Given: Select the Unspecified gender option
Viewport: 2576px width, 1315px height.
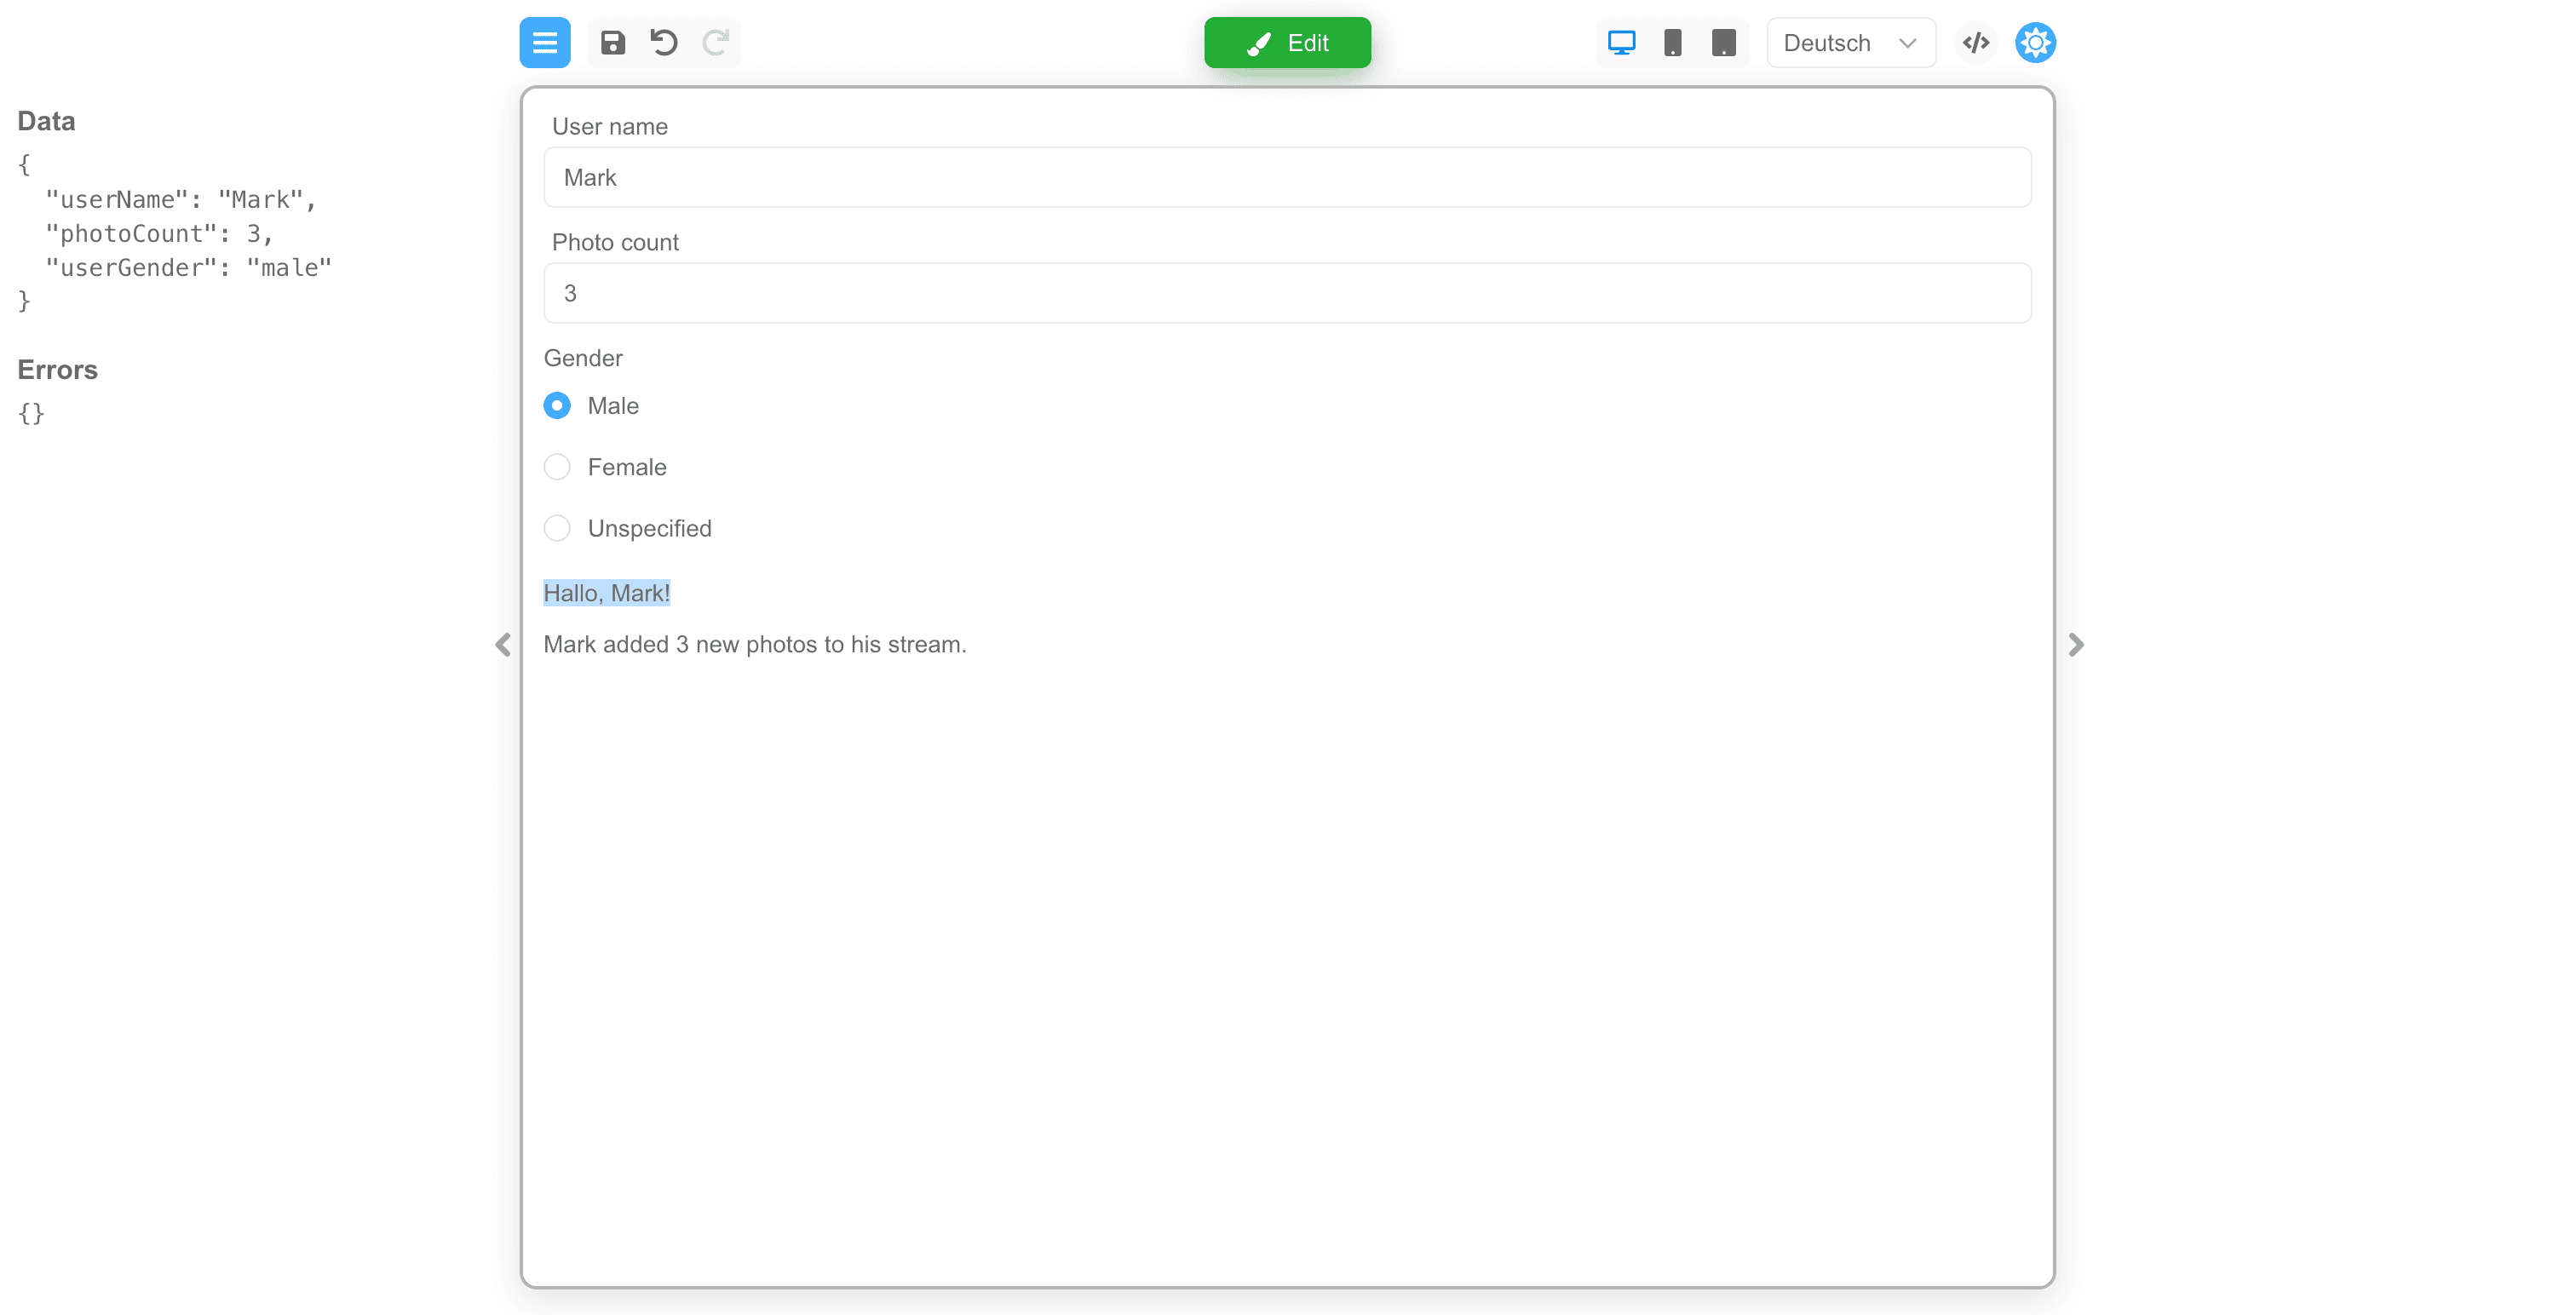Looking at the screenshot, I should pos(557,528).
